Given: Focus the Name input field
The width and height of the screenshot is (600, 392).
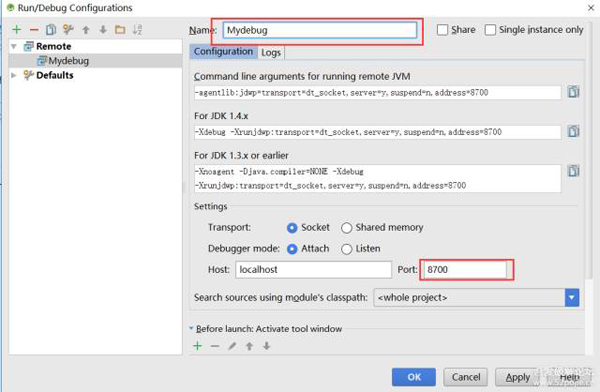Looking at the screenshot, I should pos(320,30).
